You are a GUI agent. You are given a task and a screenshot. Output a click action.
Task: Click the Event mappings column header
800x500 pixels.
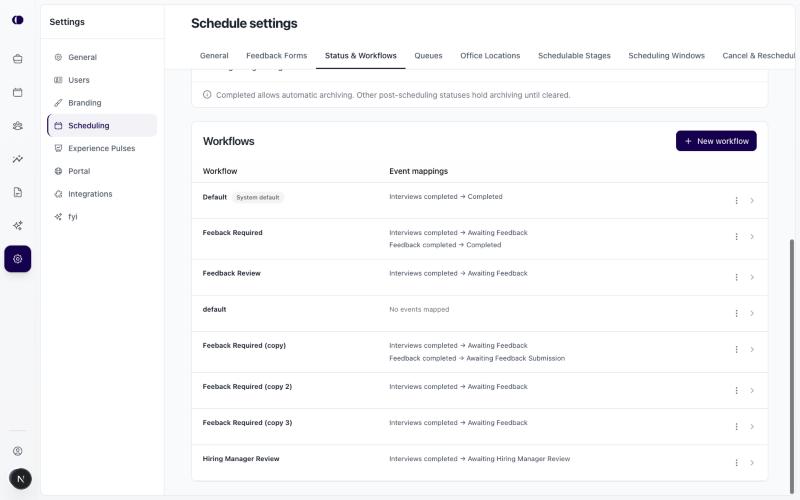[418, 171]
